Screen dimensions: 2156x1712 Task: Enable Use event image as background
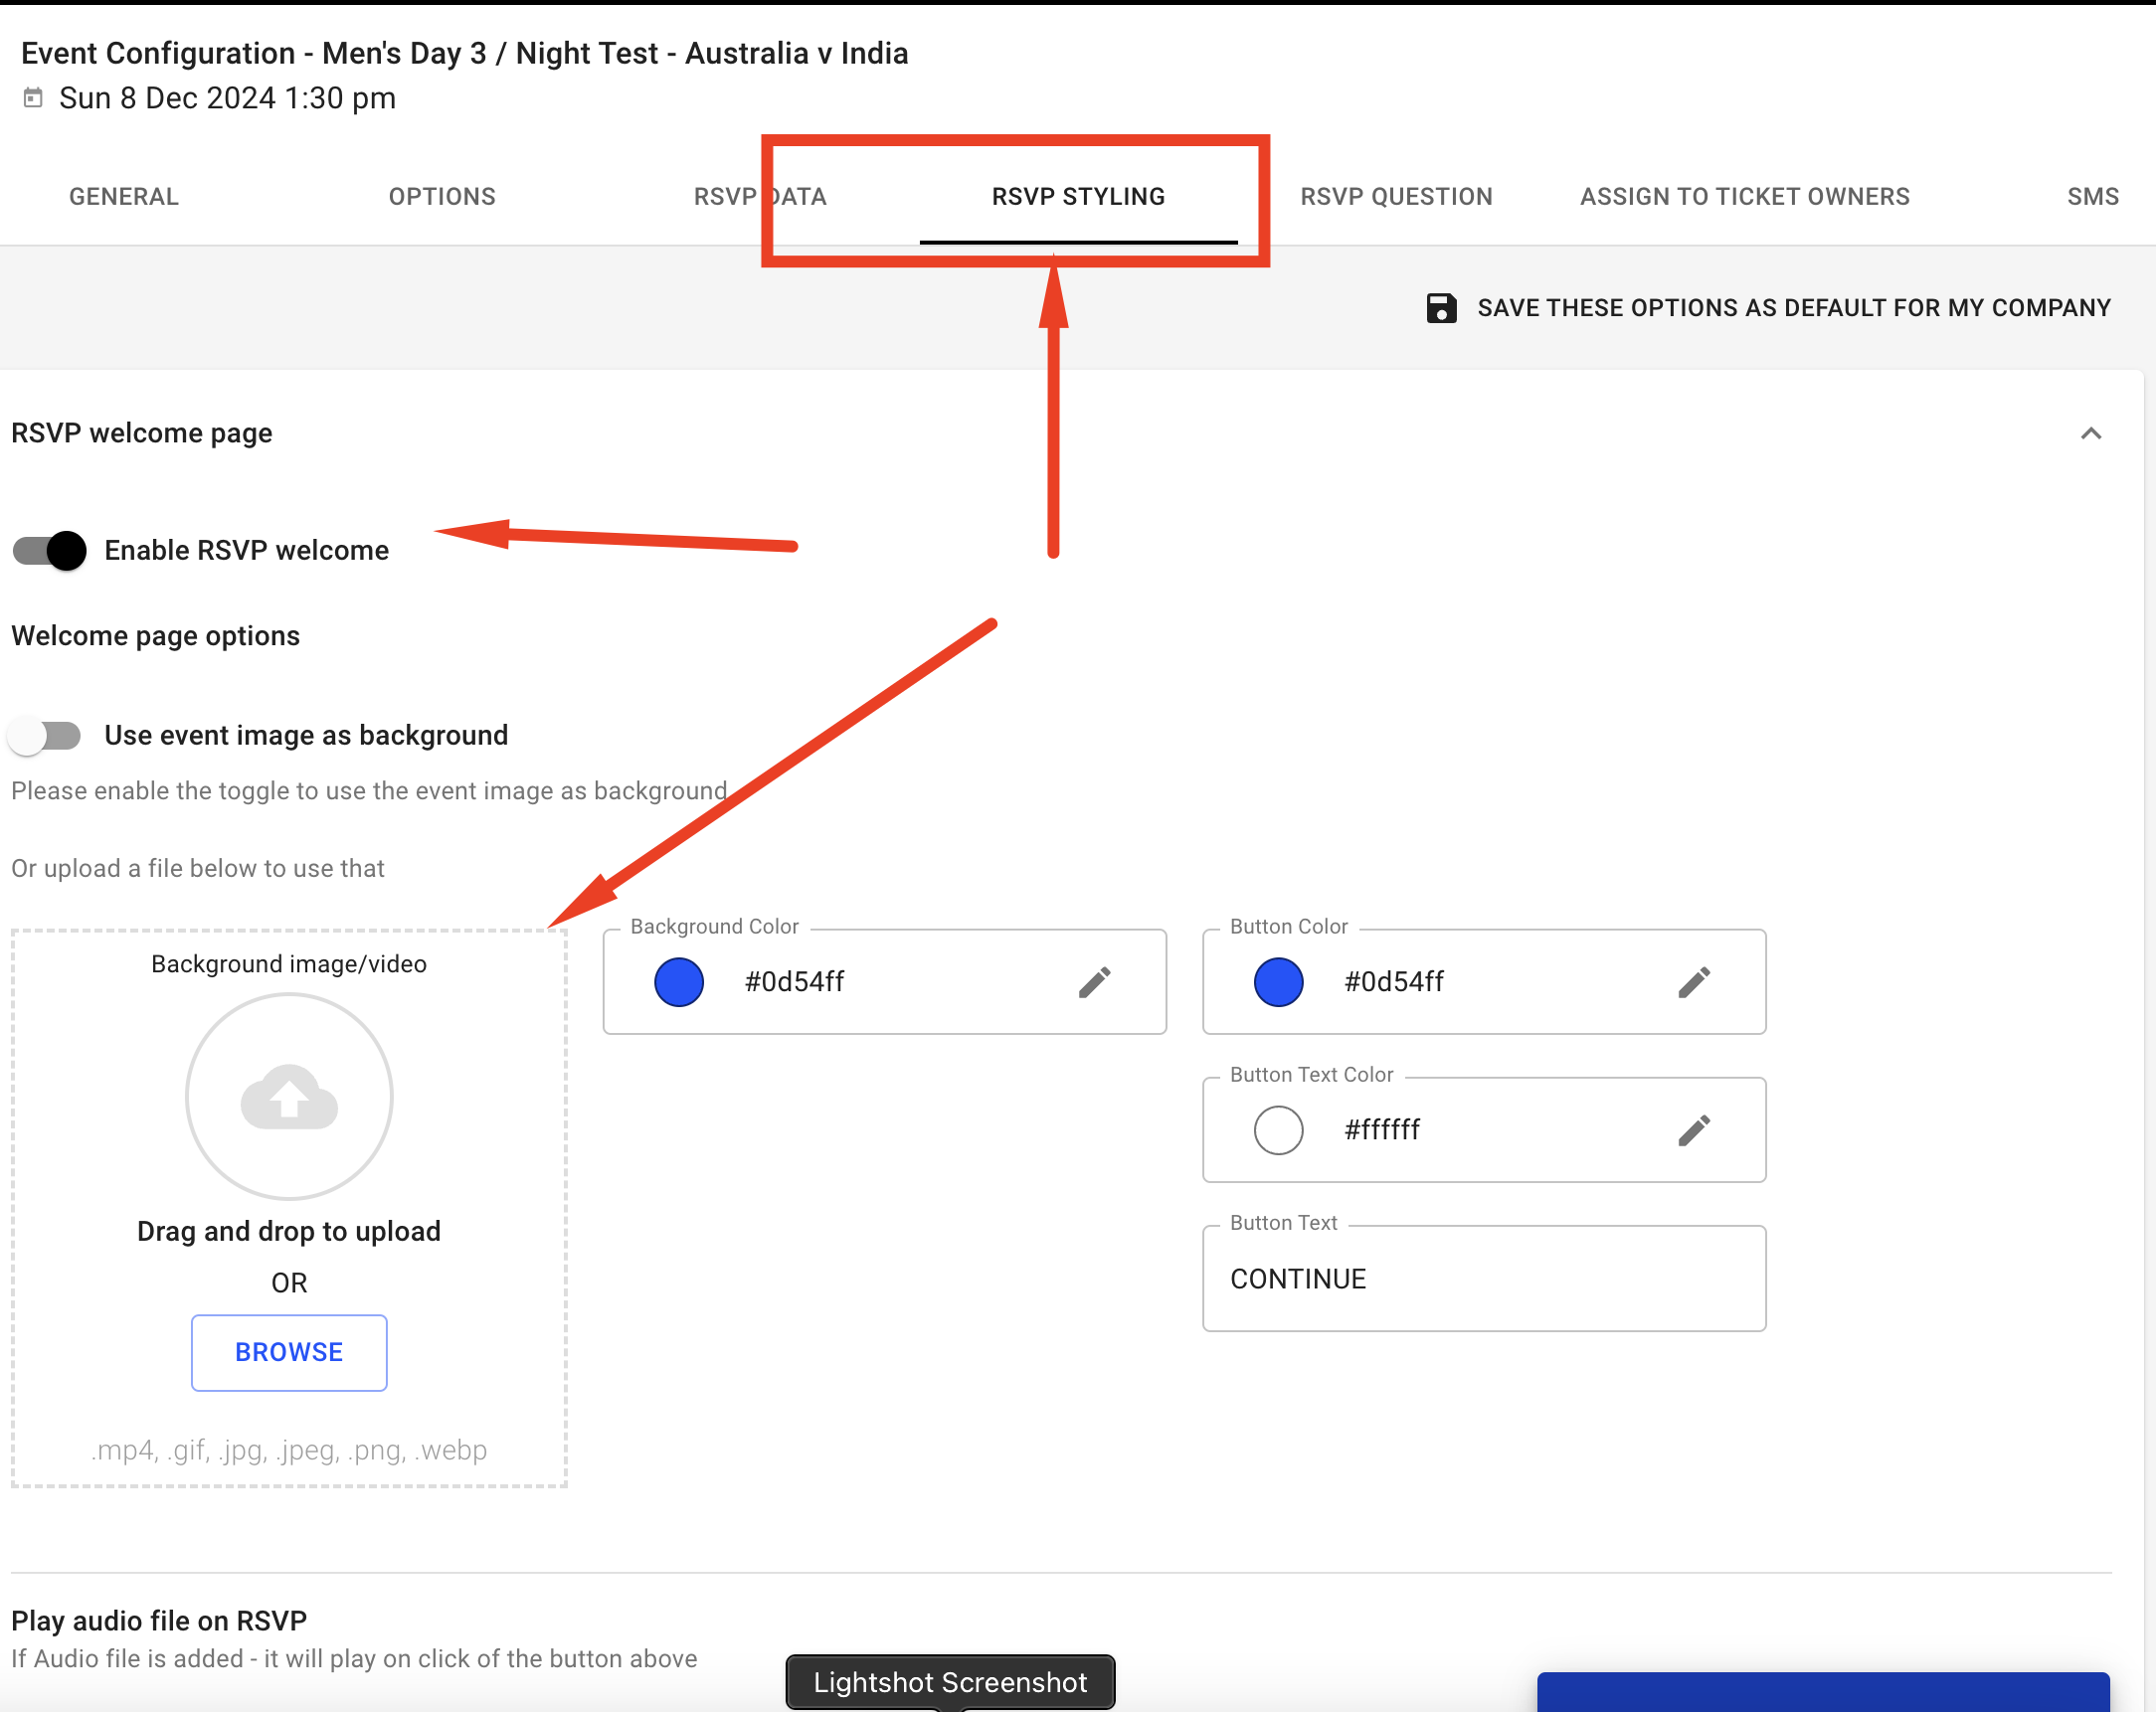(x=45, y=736)
